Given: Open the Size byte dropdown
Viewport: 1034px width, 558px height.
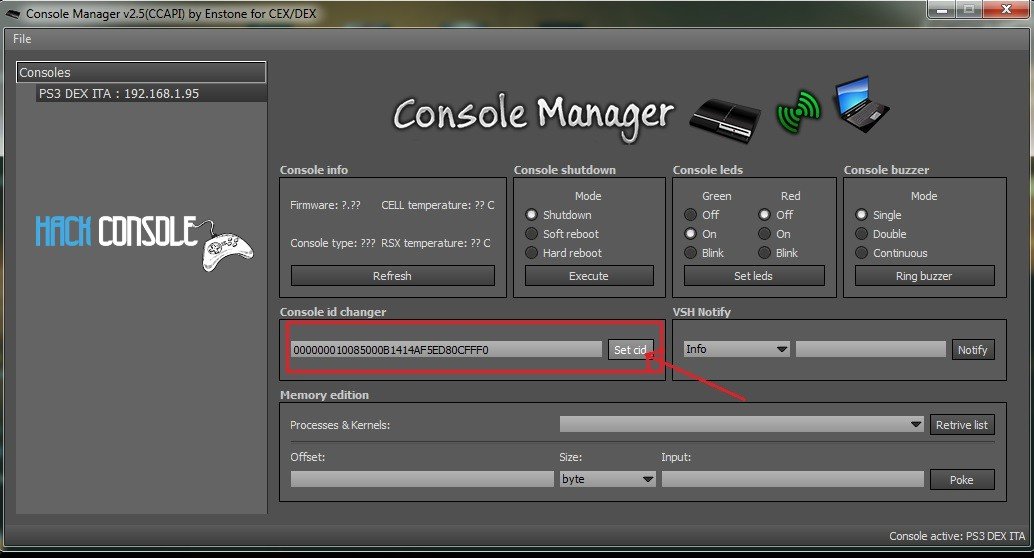Looking at the screenshot, I should (x=607, y=479).
